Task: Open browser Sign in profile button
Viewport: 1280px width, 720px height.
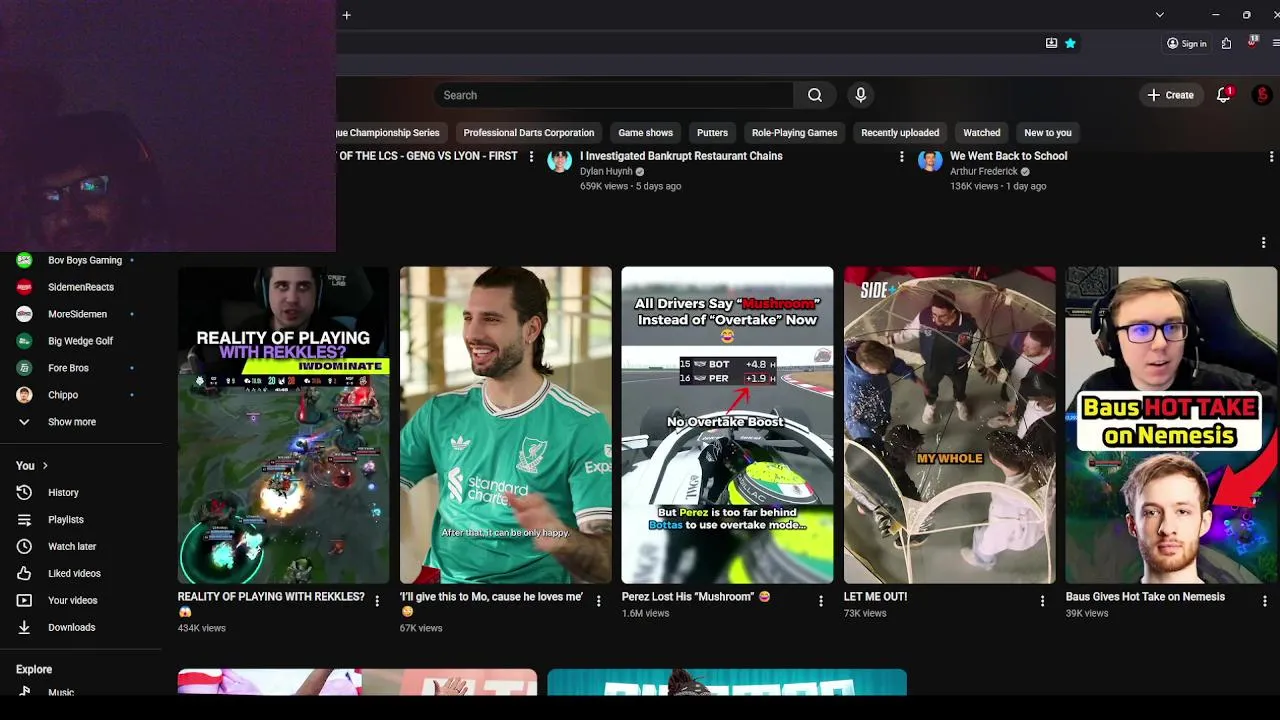Action: point(1186,43)
